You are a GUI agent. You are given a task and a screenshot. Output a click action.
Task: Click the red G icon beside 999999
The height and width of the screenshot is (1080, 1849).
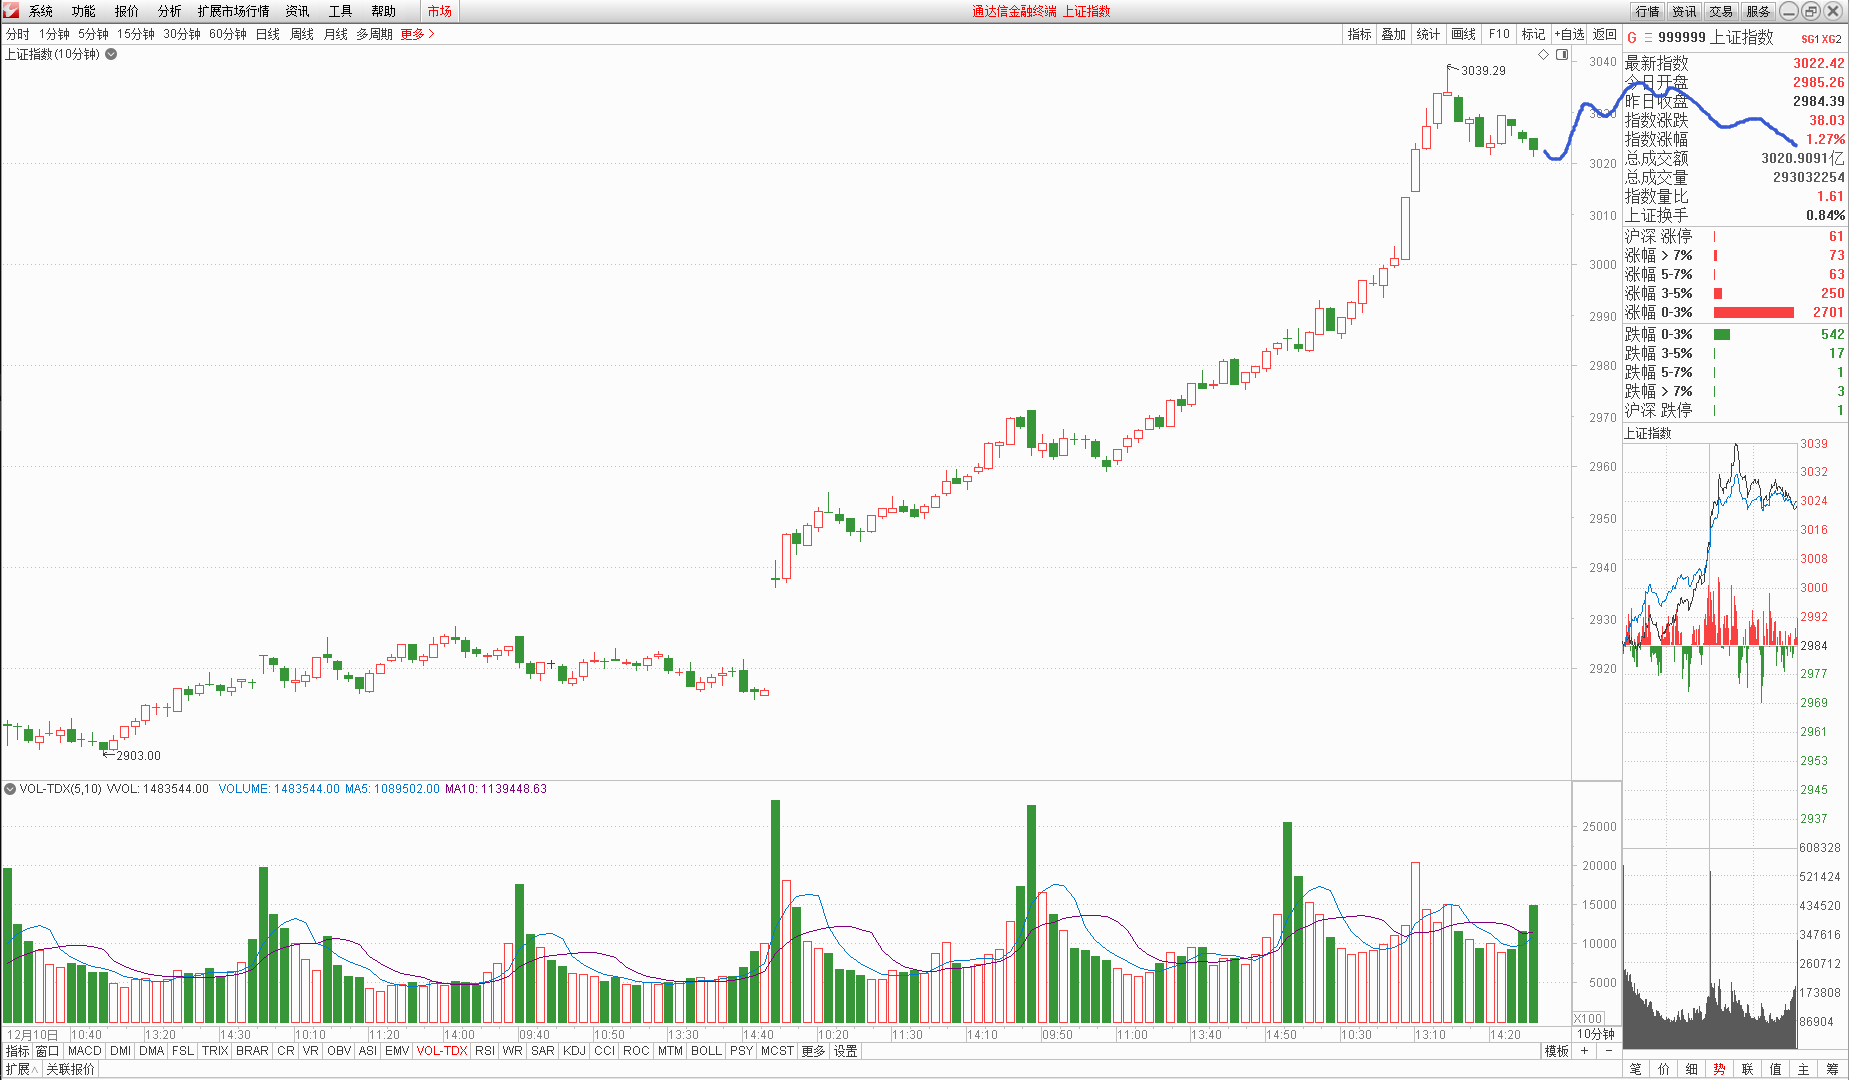click(x=1632, y=38)
